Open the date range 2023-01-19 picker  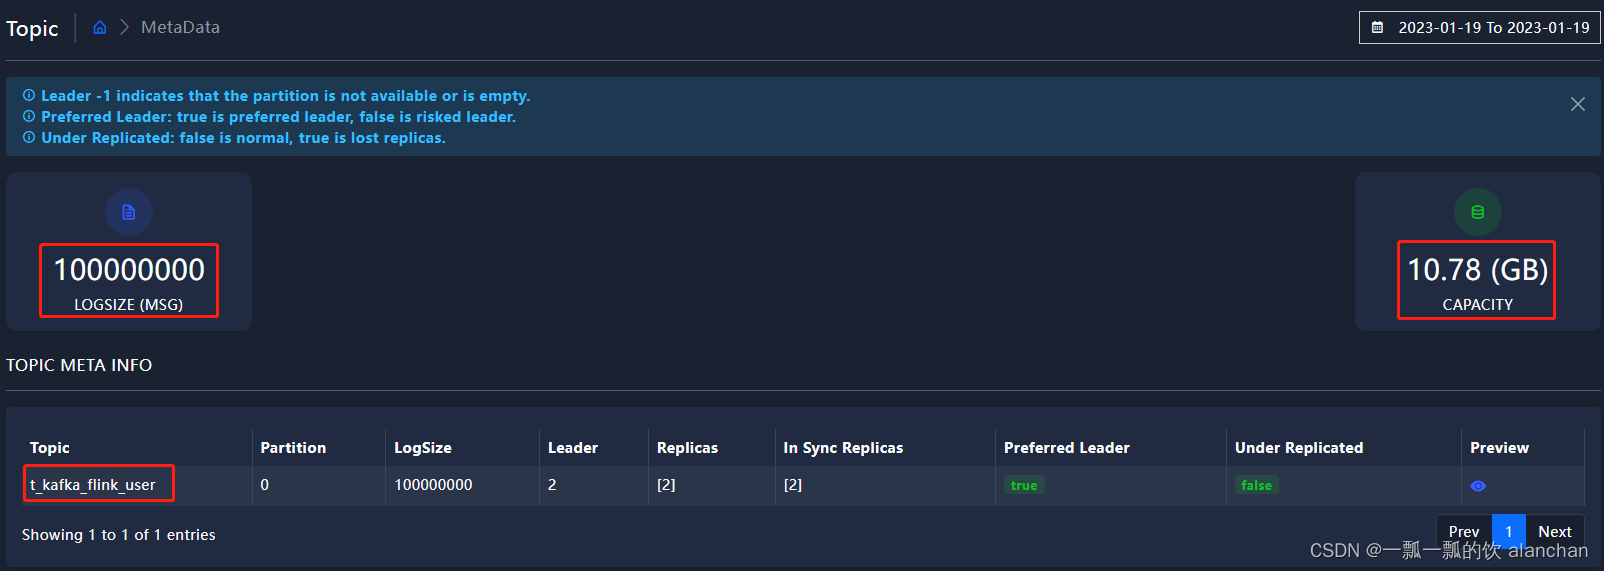tap(1480, 28)
